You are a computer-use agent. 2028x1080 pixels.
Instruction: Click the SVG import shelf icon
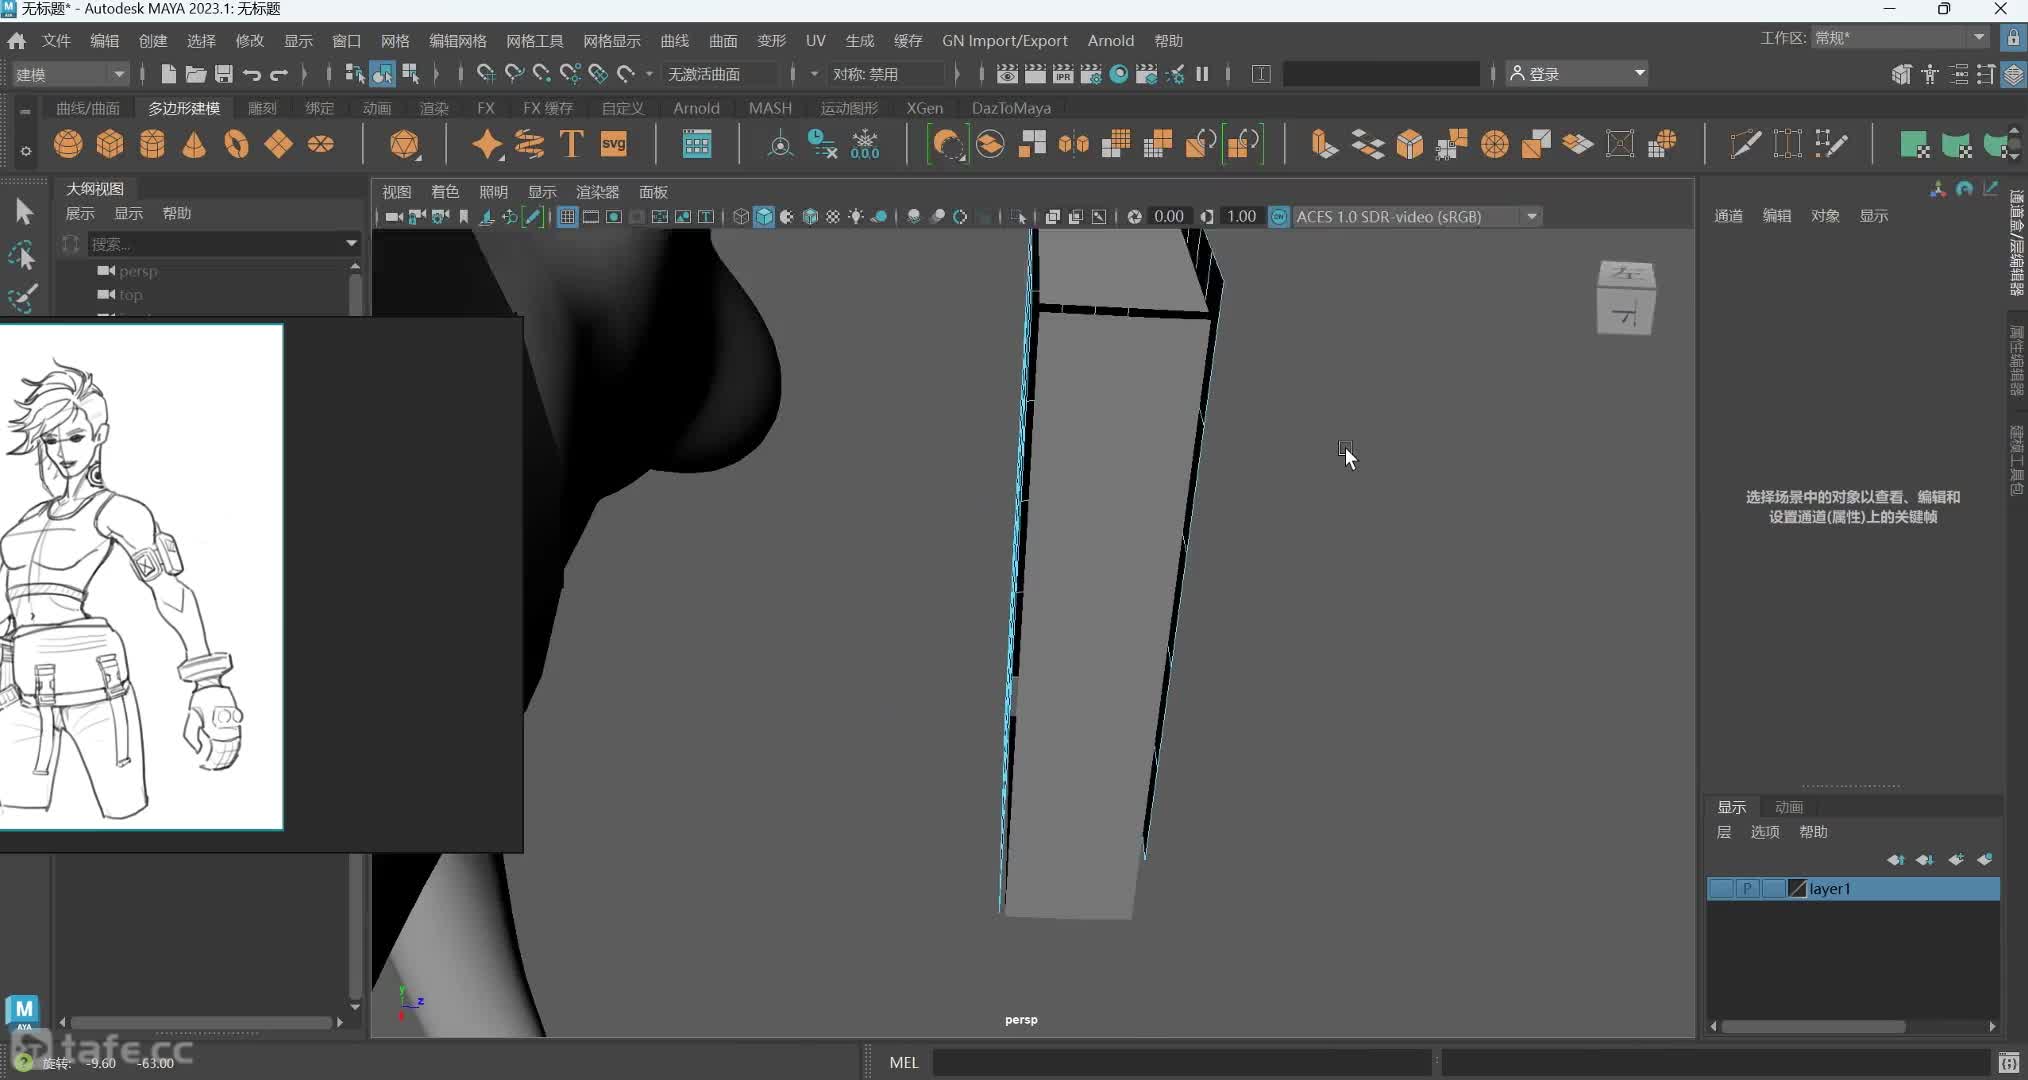613,145
